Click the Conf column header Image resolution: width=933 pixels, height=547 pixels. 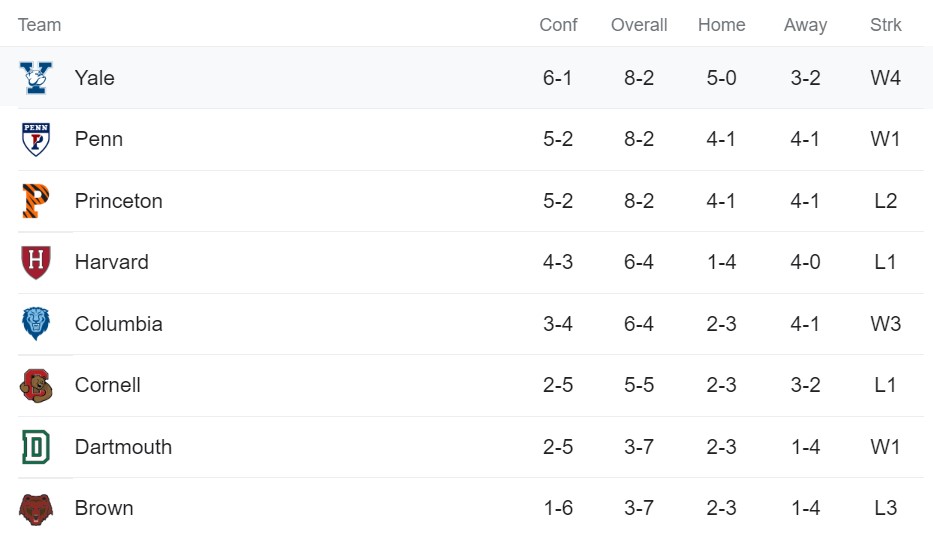point(558,25)
